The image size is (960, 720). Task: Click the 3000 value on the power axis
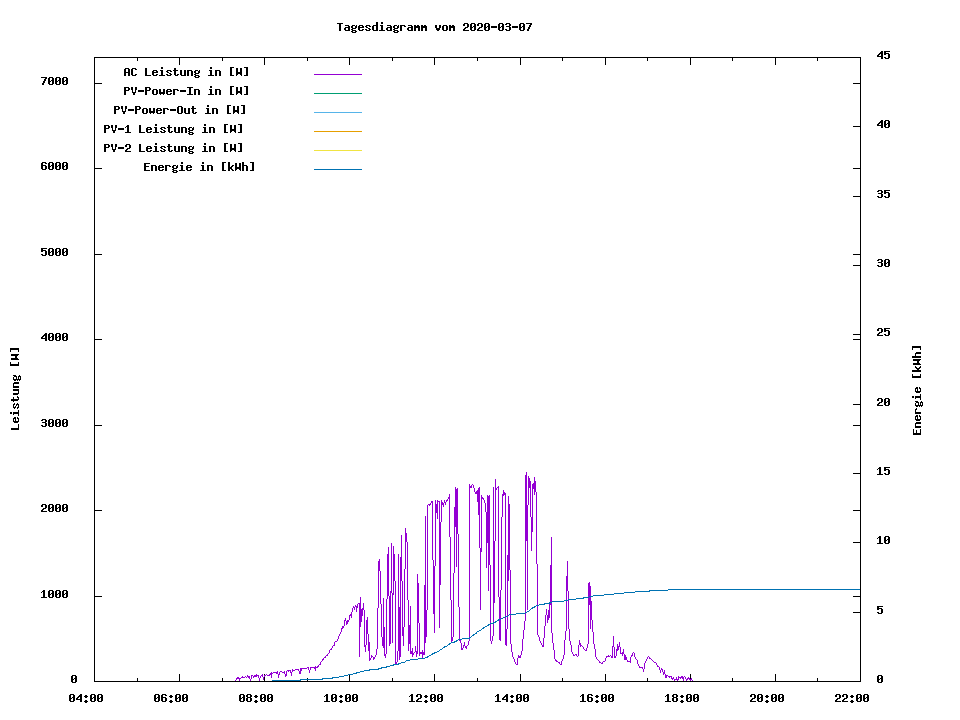pos(54,424)
